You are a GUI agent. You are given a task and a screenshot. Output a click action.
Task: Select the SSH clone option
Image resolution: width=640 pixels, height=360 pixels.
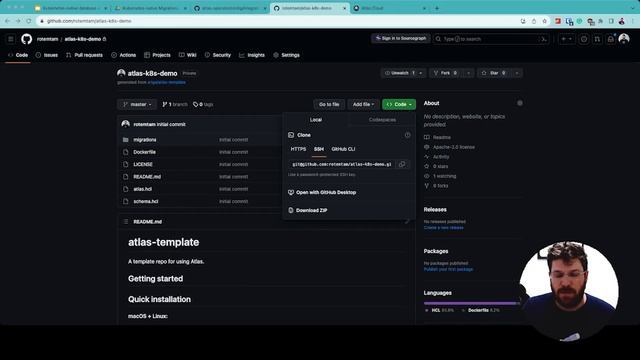pyautogui.click(x=319, y=149)
